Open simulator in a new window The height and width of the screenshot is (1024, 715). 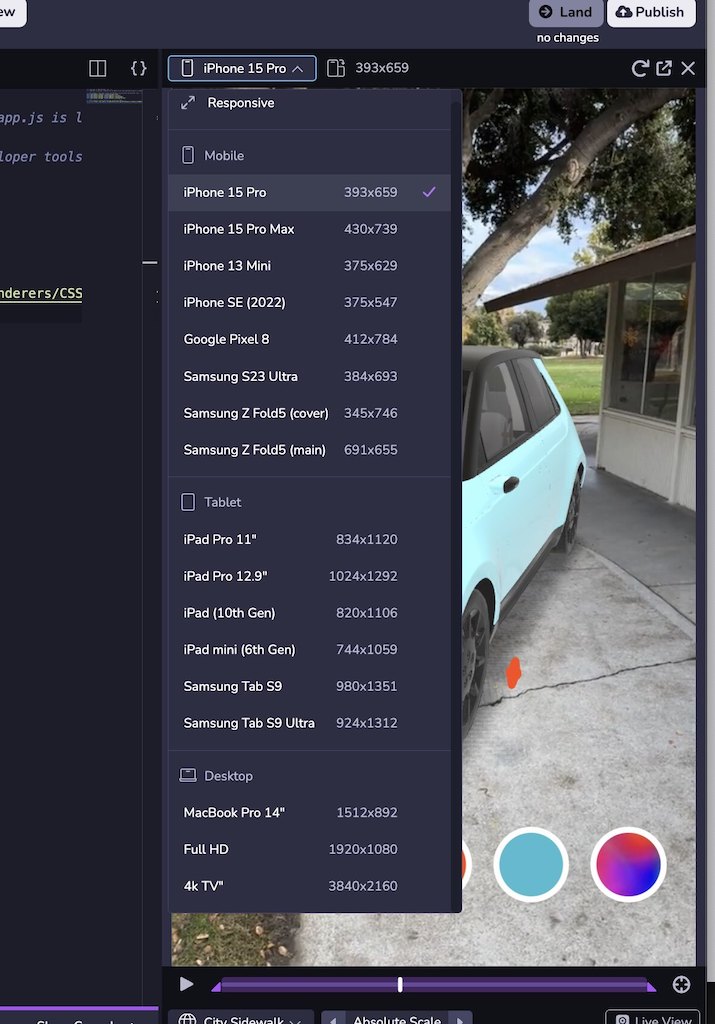pos(664,68)
